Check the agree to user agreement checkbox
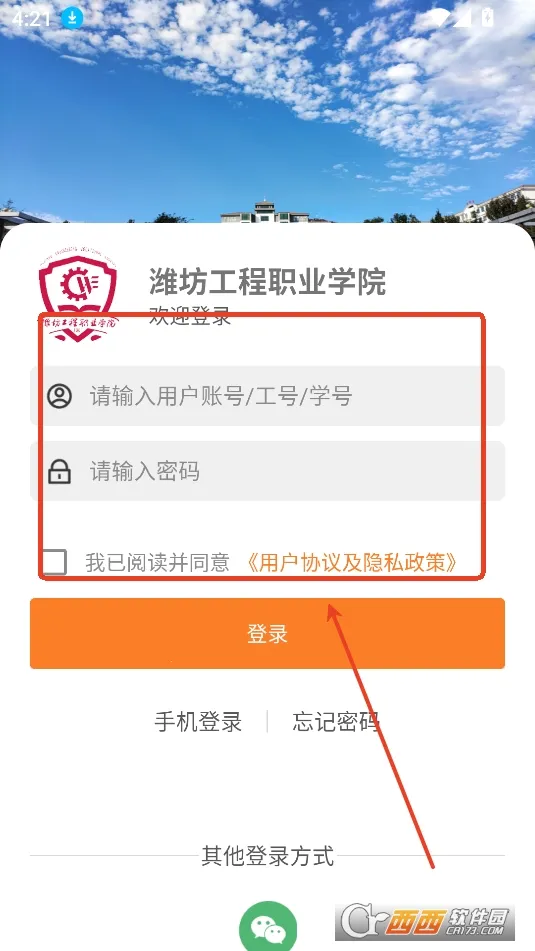The width and height of the screenshot is (535, 951). 53,562
